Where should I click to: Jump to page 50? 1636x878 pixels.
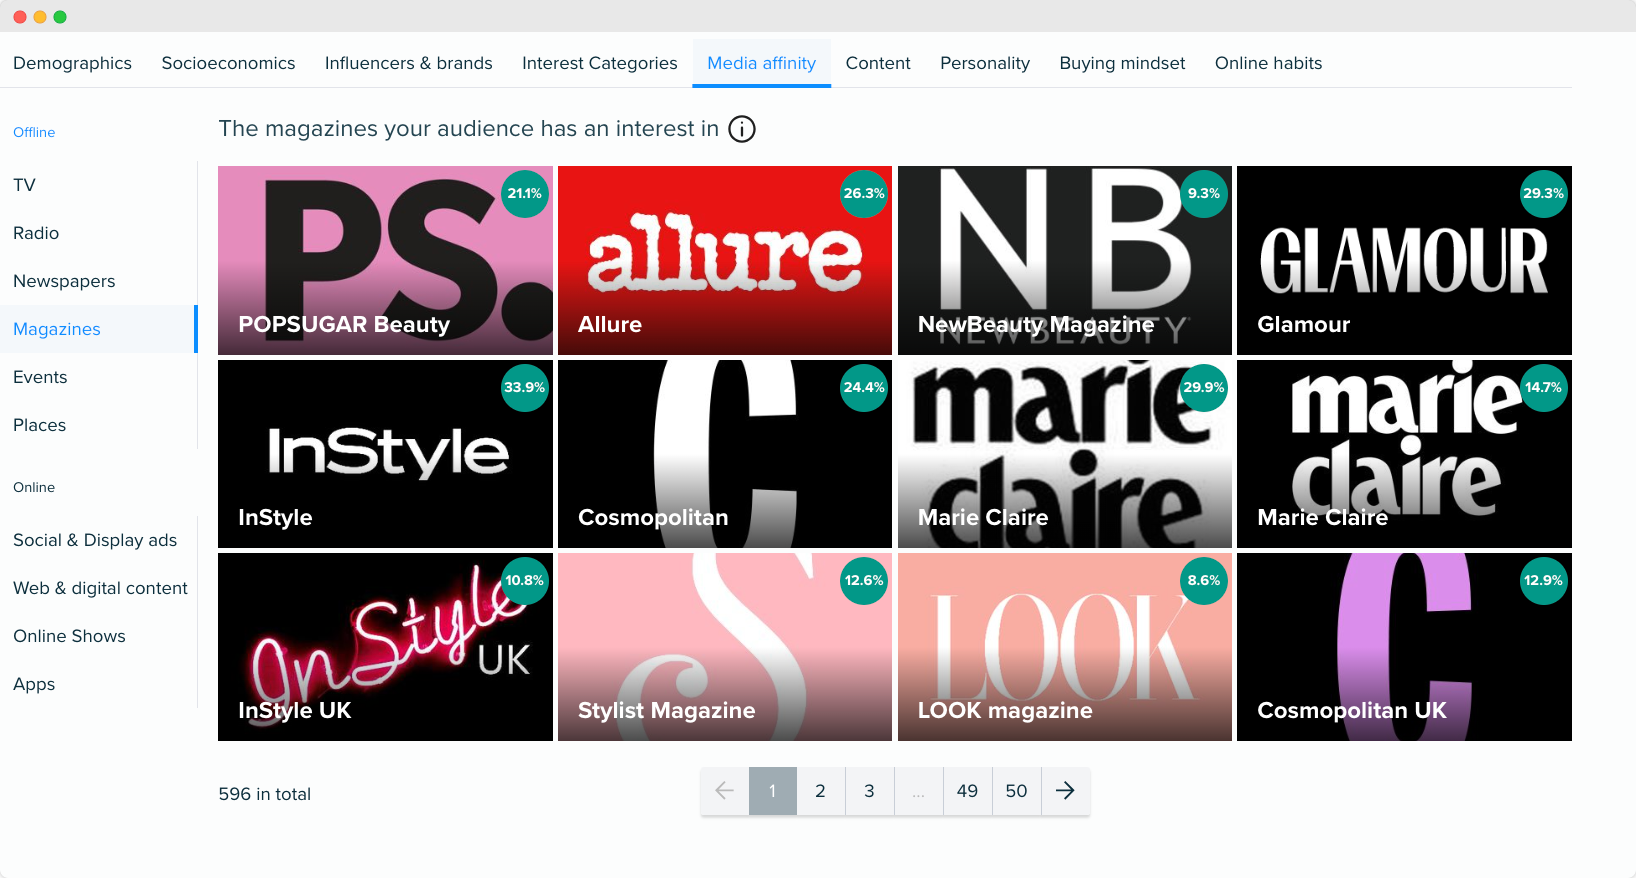(x=1016, y=791)
